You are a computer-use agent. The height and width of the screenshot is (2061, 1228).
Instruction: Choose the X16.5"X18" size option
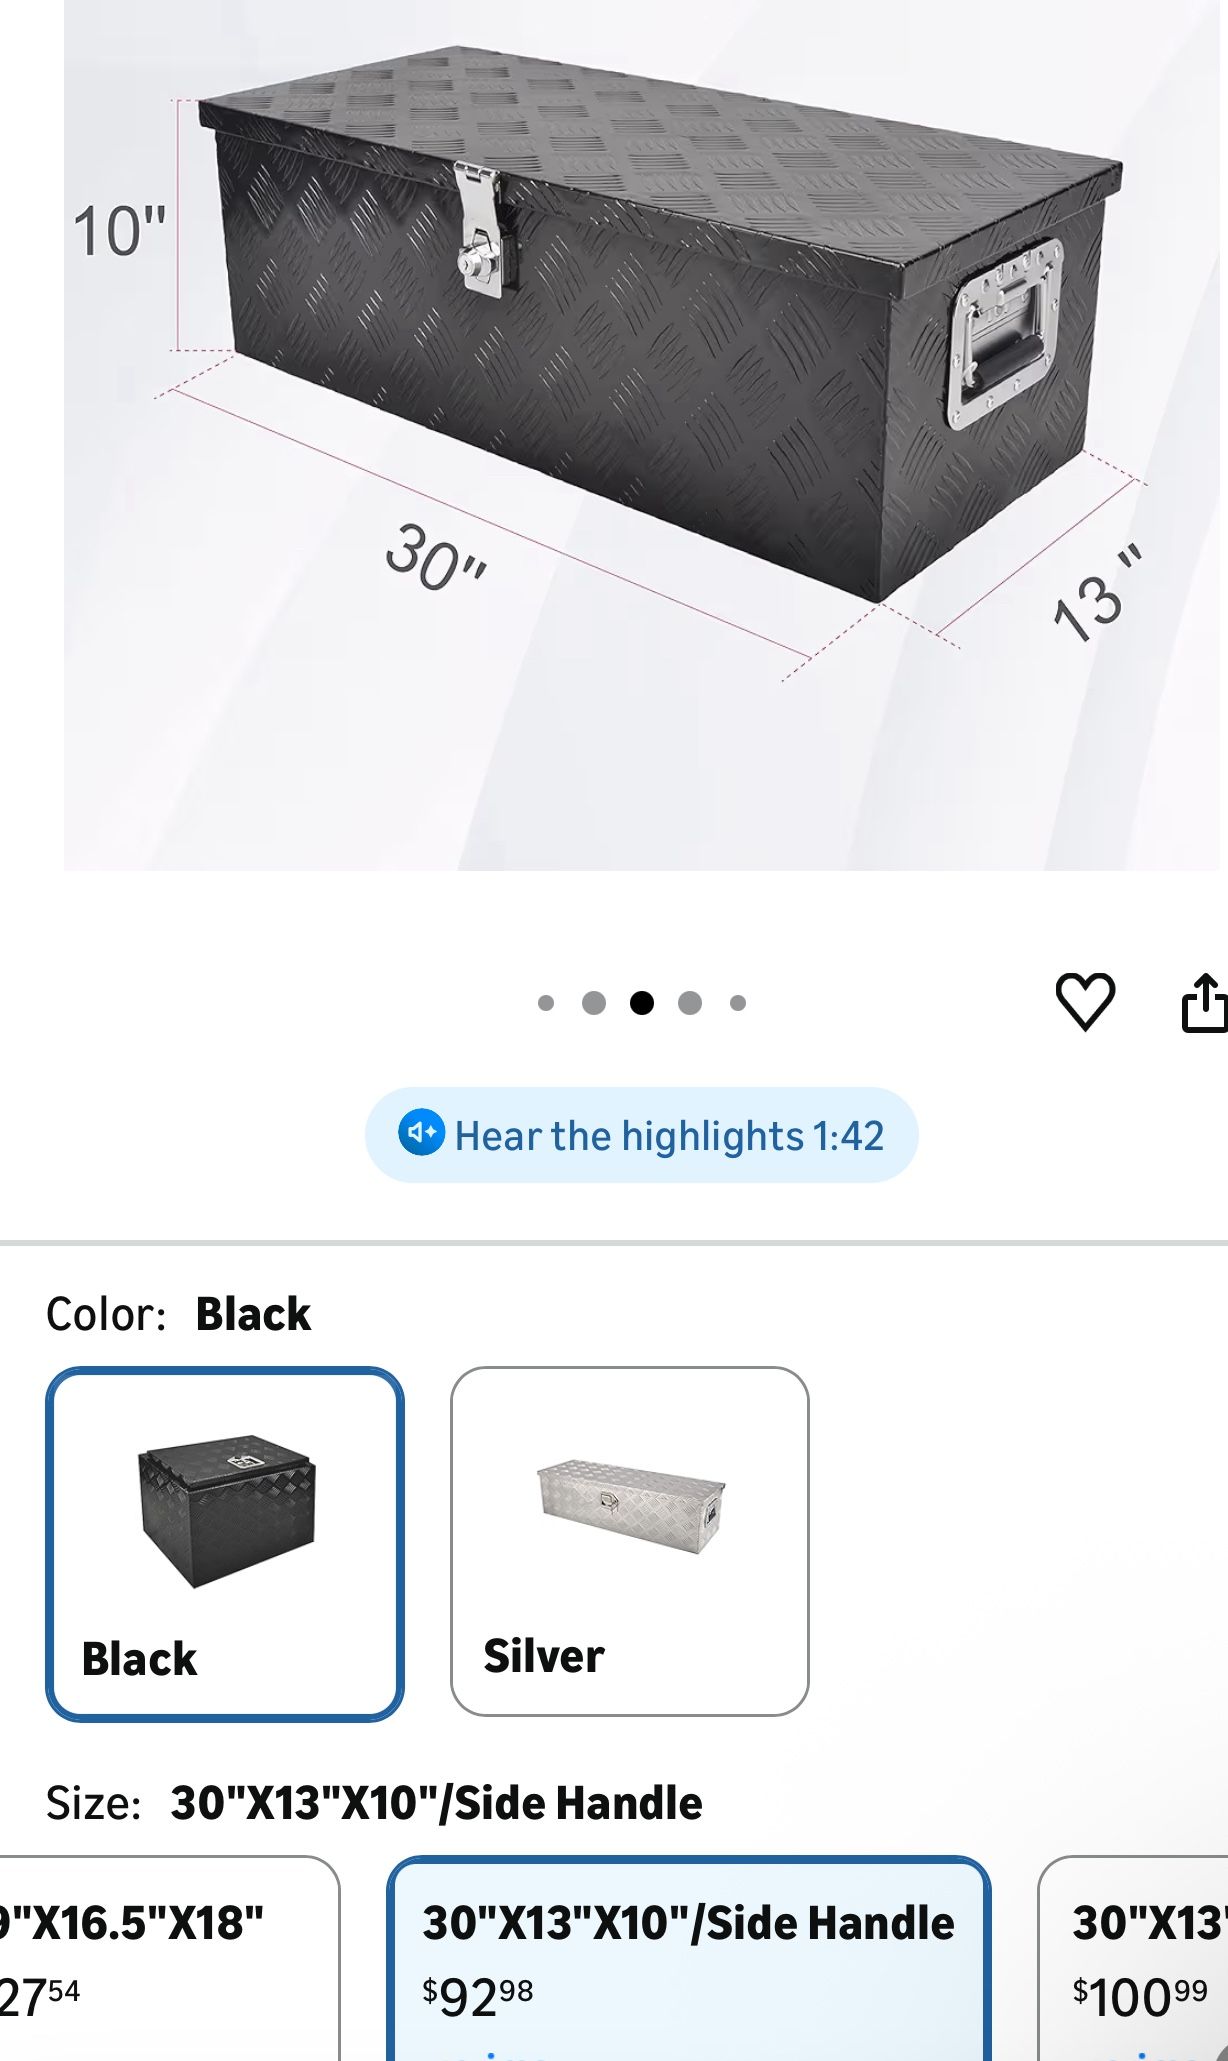[x=168, y=1958]
